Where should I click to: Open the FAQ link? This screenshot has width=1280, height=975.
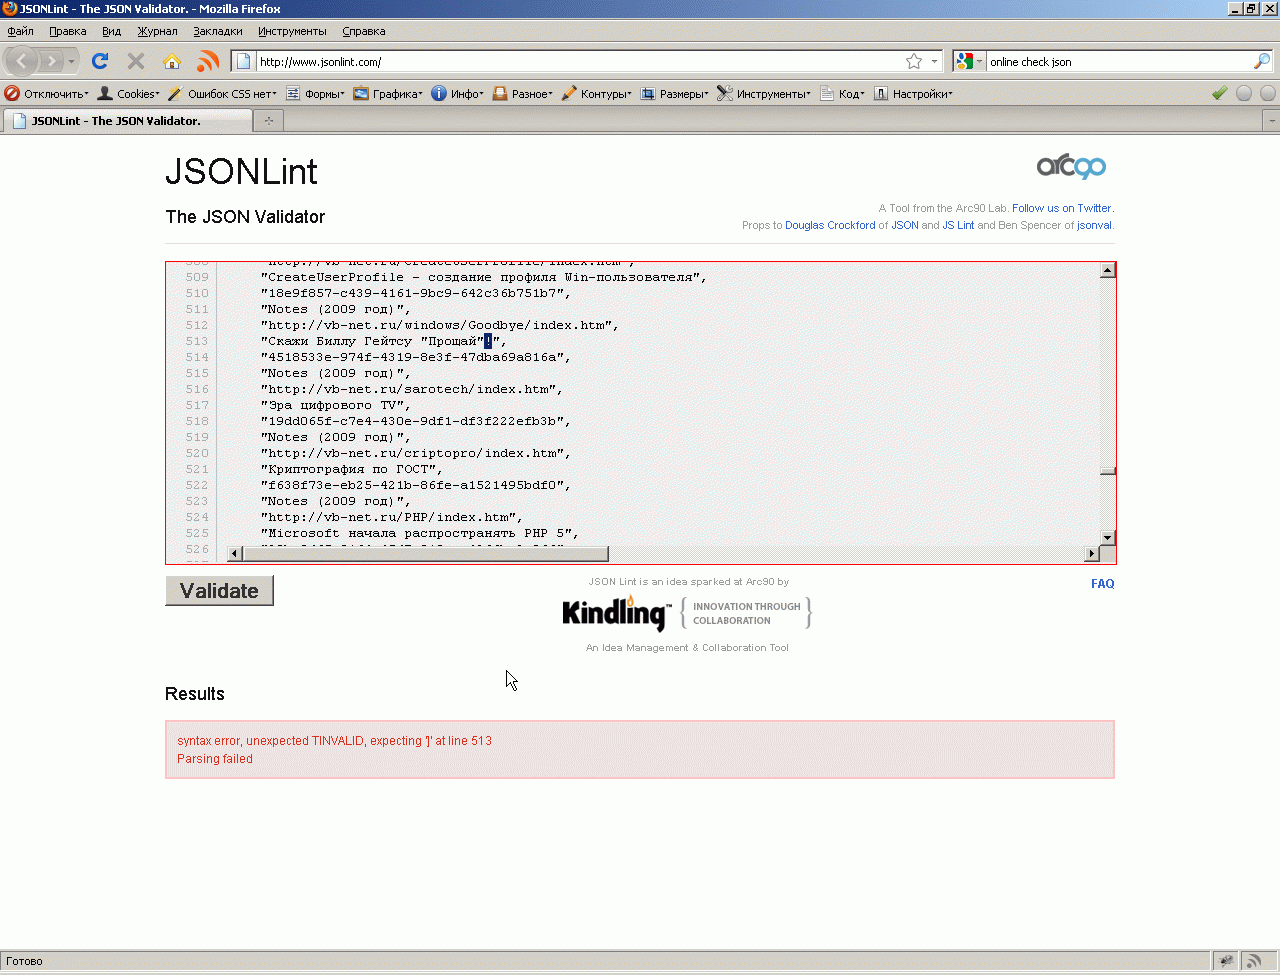tap(1103, 584)
